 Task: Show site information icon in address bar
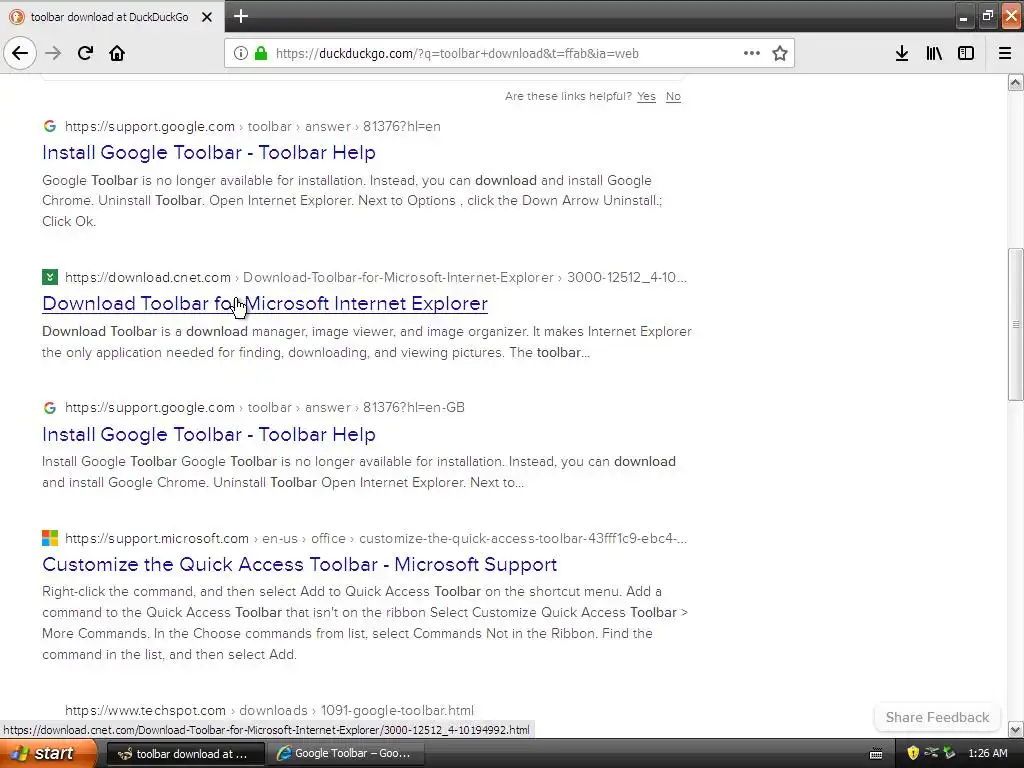click(240, 53)
